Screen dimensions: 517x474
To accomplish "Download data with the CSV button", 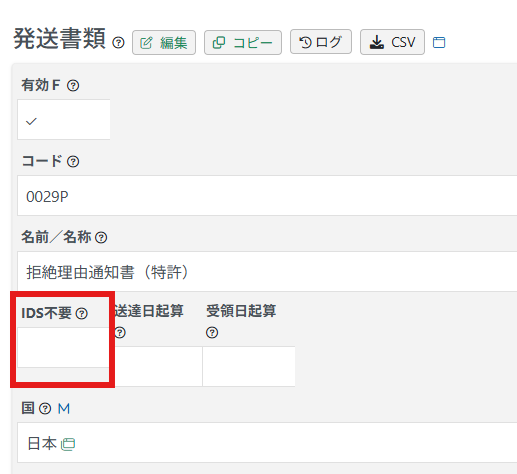I will point(392,42).
